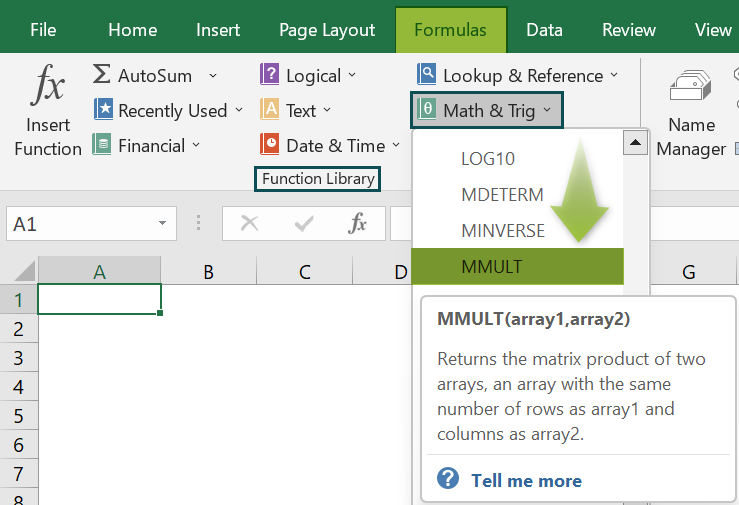This screenshot has height=505, width=739.
Task: Click the formula bar enter checkmark icon
Action: coord(304,223)
